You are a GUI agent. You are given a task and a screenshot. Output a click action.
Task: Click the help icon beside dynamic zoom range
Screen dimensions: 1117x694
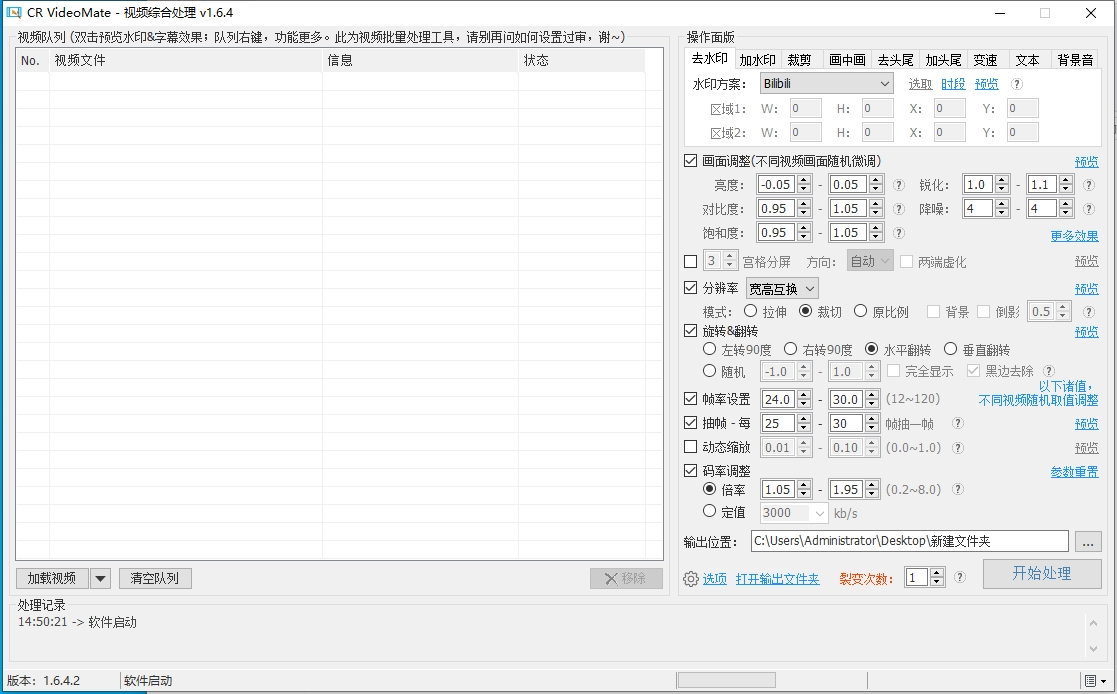tap(958, 448)
